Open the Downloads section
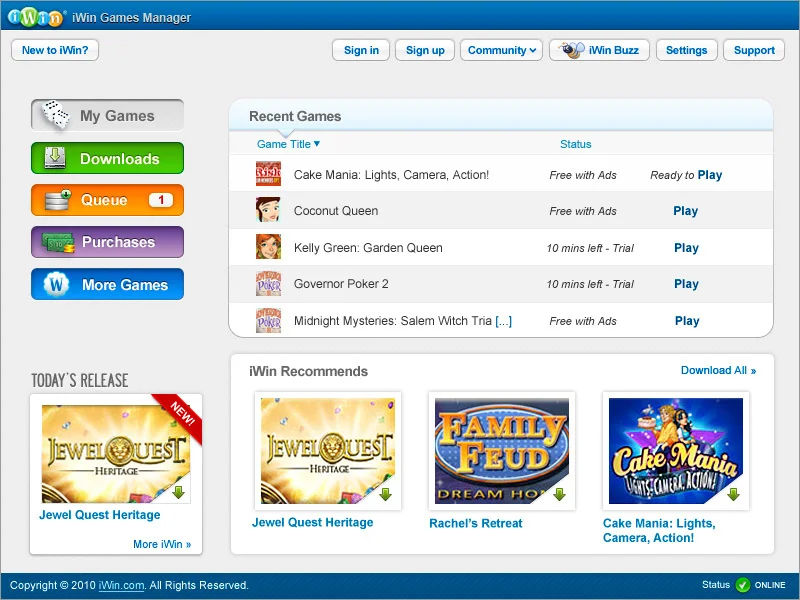Image resolution: width=800 pixels, height=600 pixels. pos(107,158)
